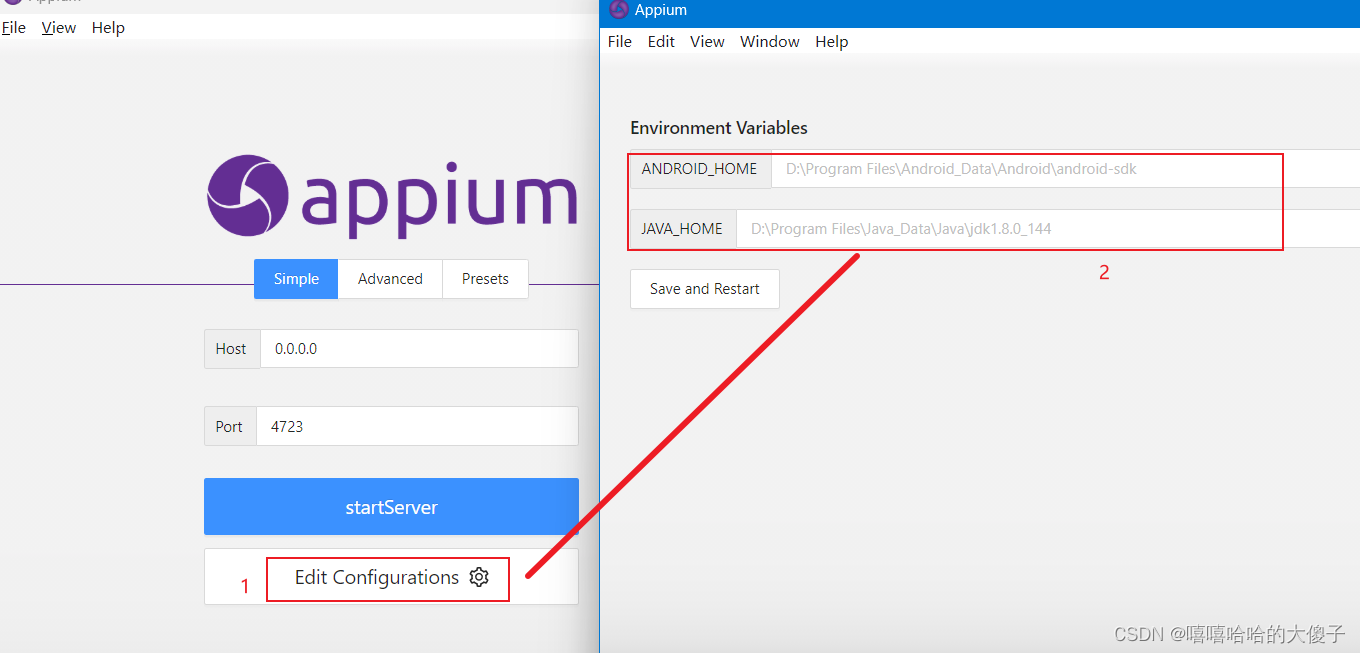Open File menu in left Appium window
This screenshot has width=1360, height=653.
coord(13,28)
